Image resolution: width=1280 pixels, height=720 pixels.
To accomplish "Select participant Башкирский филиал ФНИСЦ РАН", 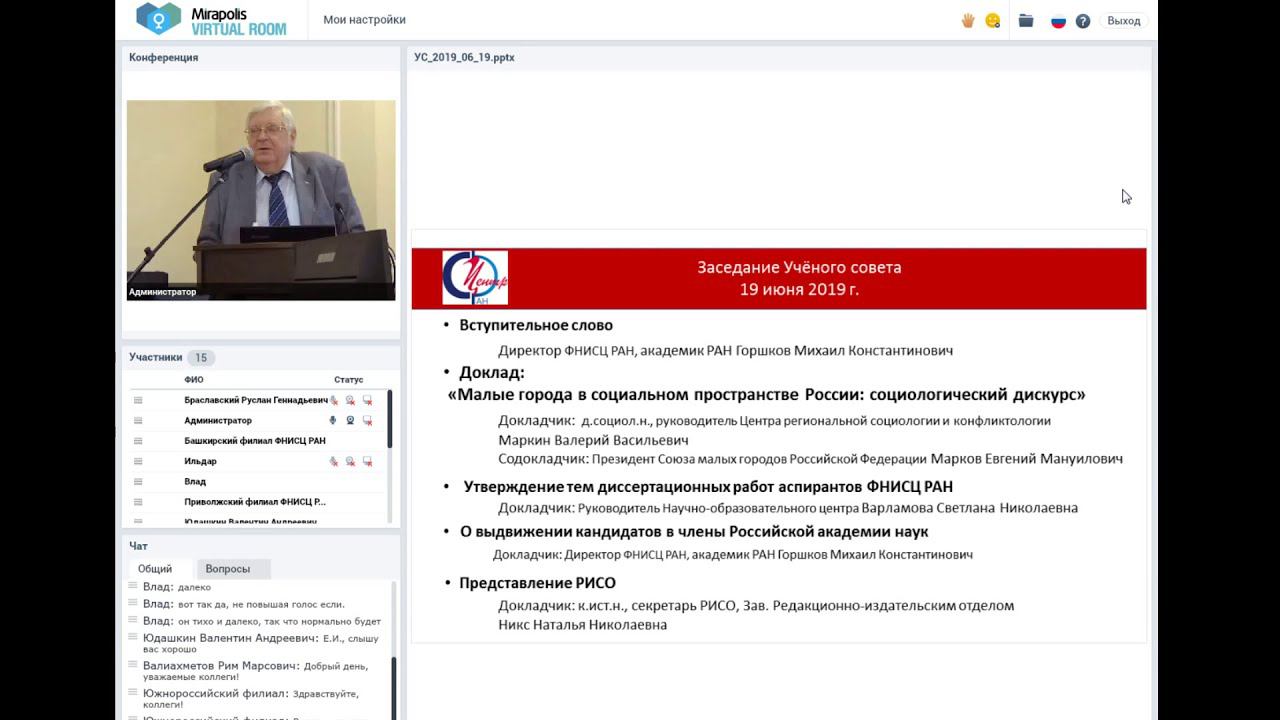I will (255, 441).
